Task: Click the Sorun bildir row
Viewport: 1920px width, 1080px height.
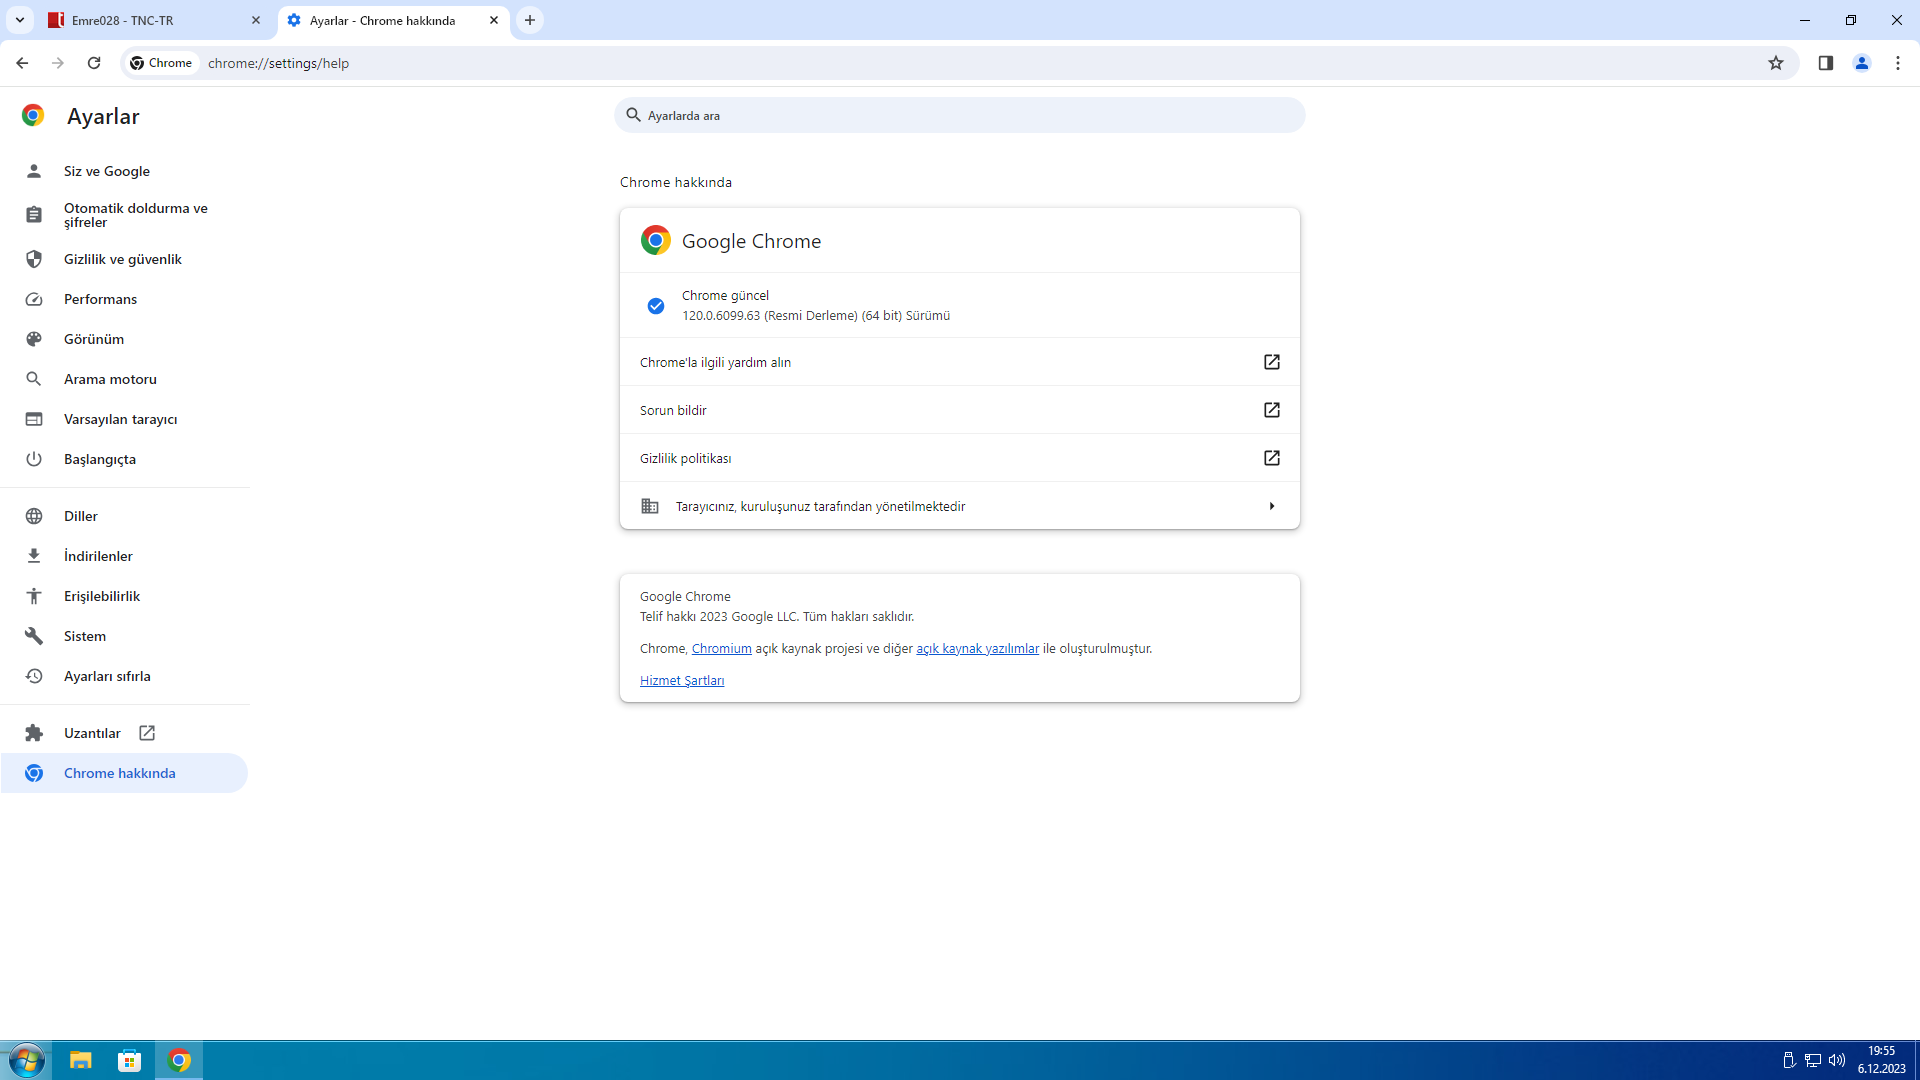Action: pos(960,410)
